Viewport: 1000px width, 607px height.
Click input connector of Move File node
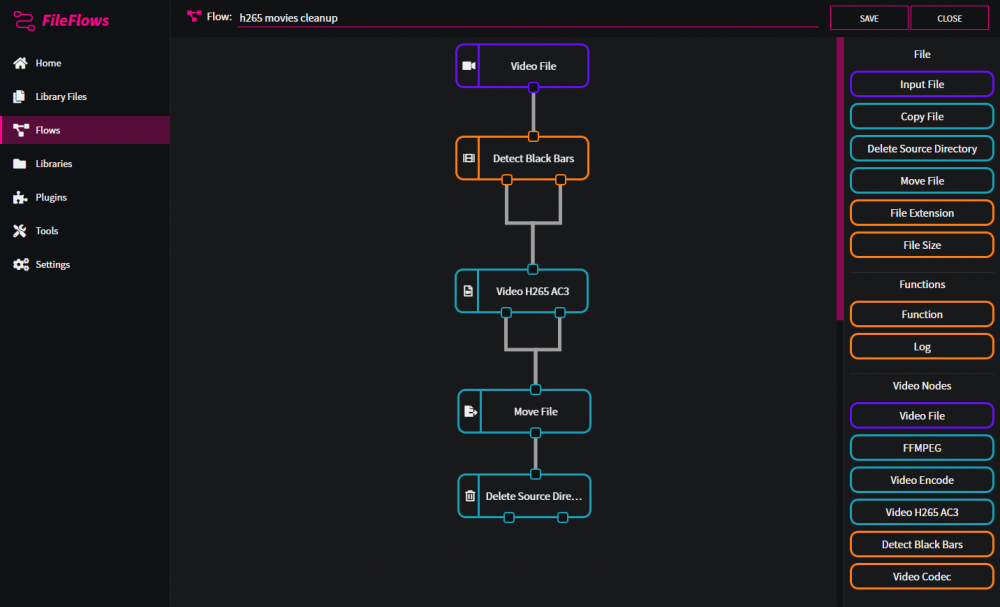[x=536, y=390]
